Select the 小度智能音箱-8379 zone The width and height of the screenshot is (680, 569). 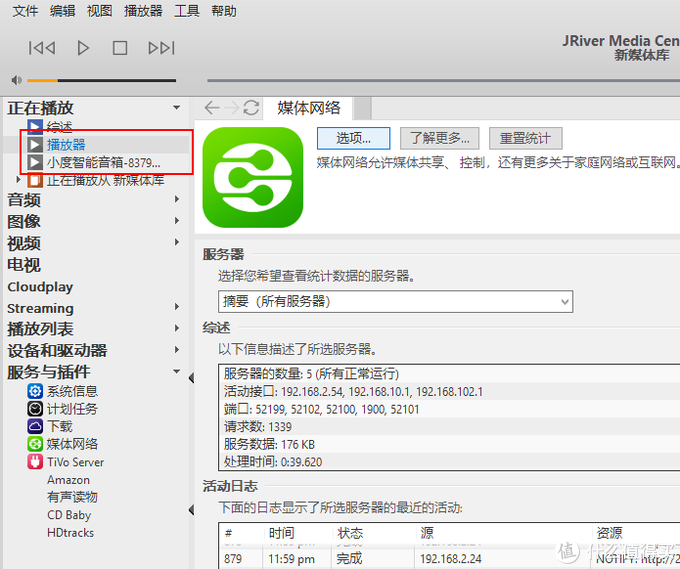pos(104,163)
